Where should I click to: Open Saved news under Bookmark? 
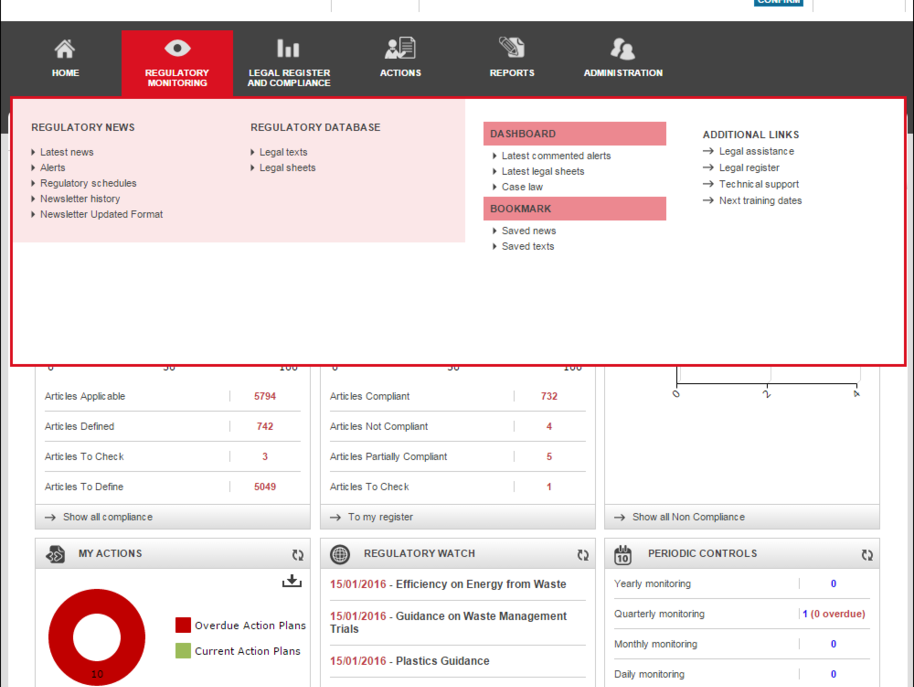tap(528, 231)
